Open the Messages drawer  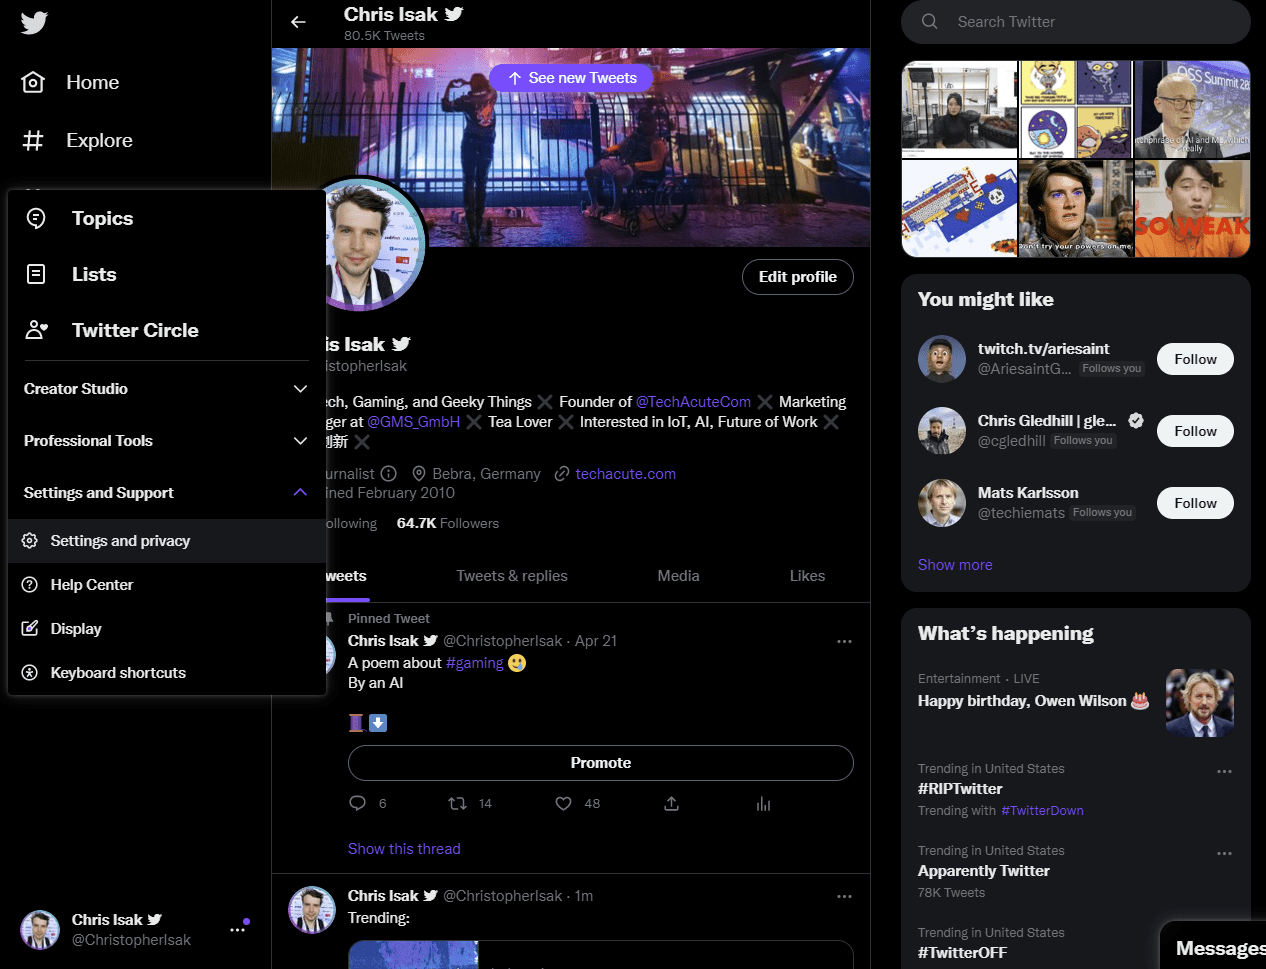pyautogui.click(x=1213, y=946)
